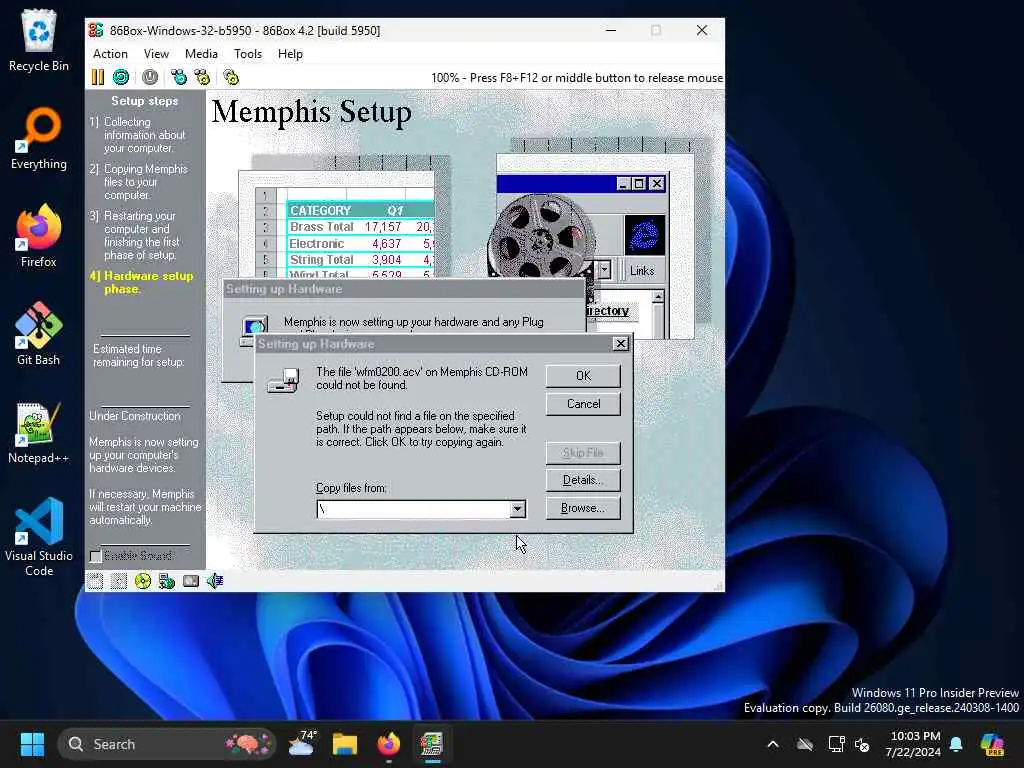Send Ctrl+Alt+Esc via yellow toolbar icon
Viewport: 1024px width, 768px height.
[x=202, y=77]
